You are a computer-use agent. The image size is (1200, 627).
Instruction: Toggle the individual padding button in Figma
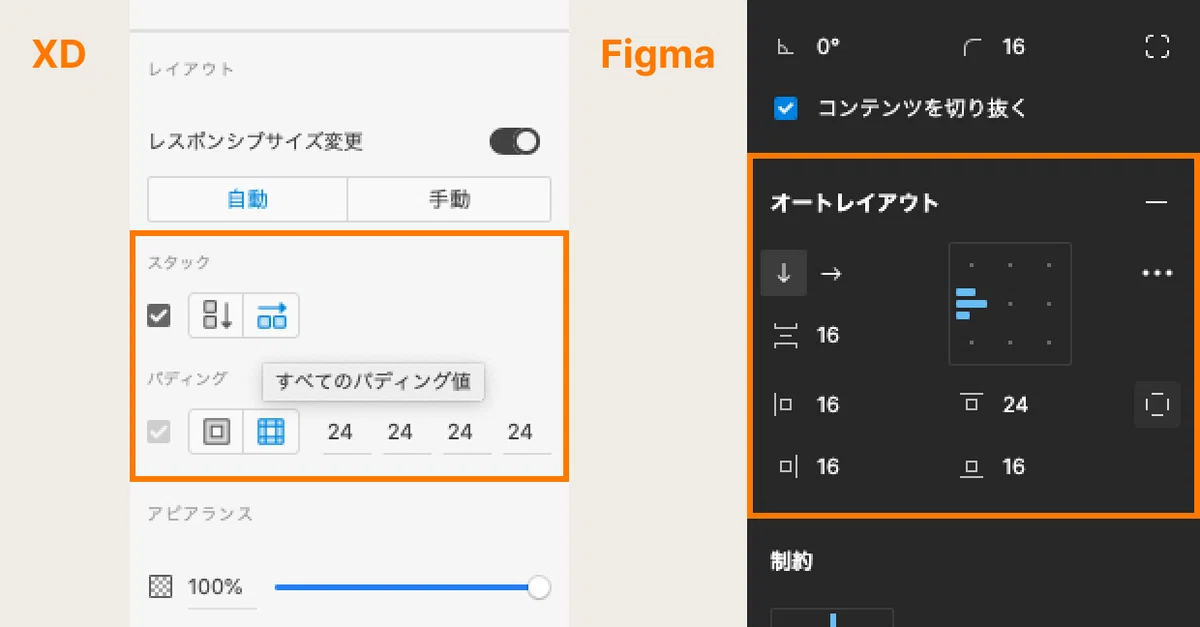[x=1157, y=405]
